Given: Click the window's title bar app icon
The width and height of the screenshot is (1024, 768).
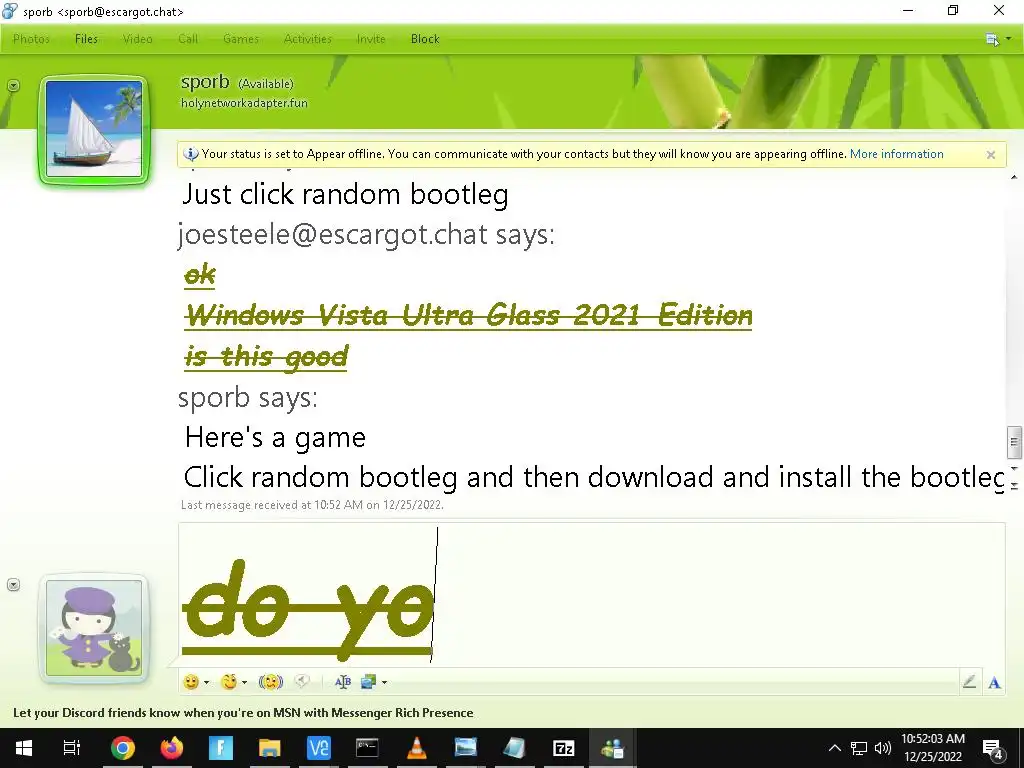Looking at the screenshot, I should click(10, 10).
